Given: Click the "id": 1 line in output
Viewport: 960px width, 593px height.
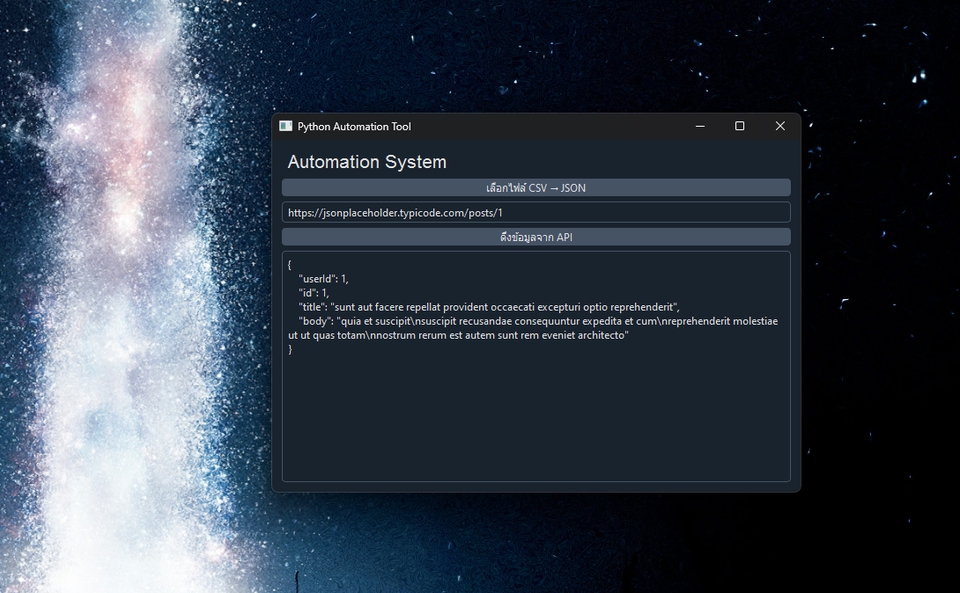Looking at the screenshot, I should (313, 293).
